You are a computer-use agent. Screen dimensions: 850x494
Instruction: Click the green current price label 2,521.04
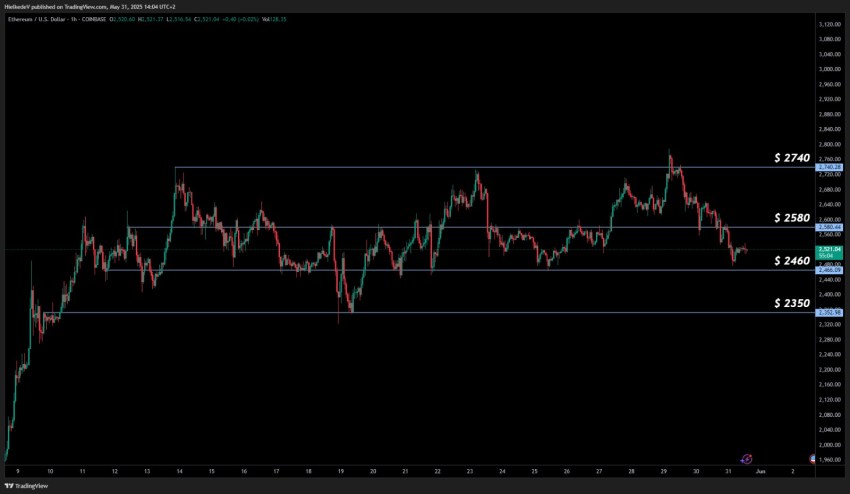point(827,249)
